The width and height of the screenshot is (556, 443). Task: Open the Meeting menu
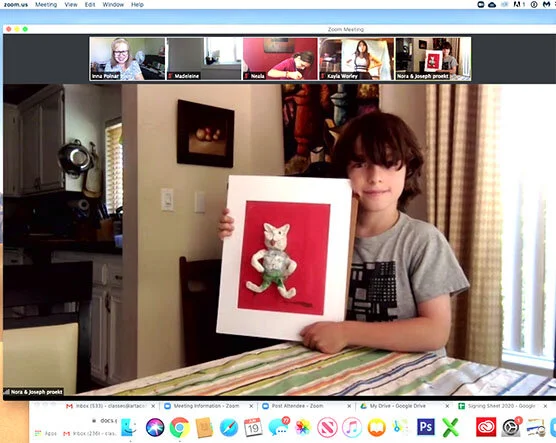(46, 5)
